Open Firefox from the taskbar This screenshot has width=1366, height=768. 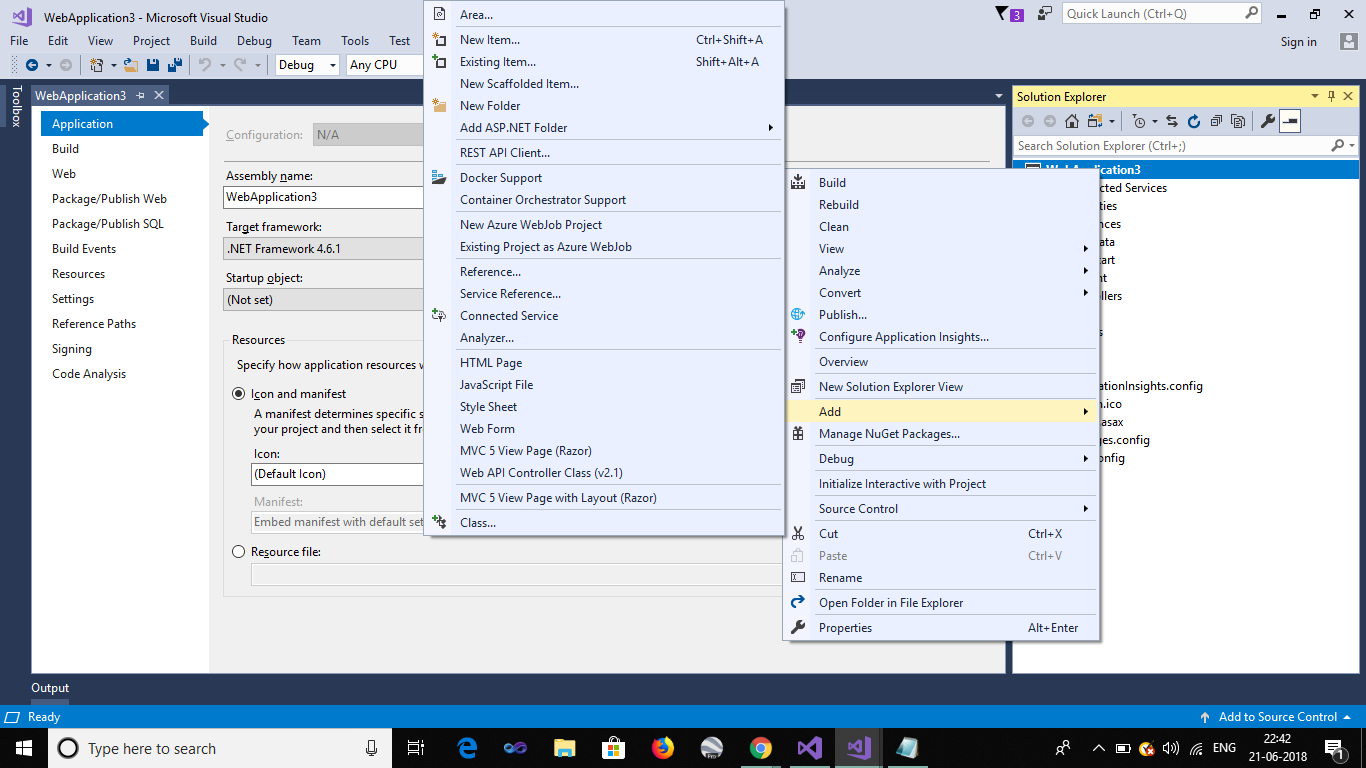tap(663, 748)
